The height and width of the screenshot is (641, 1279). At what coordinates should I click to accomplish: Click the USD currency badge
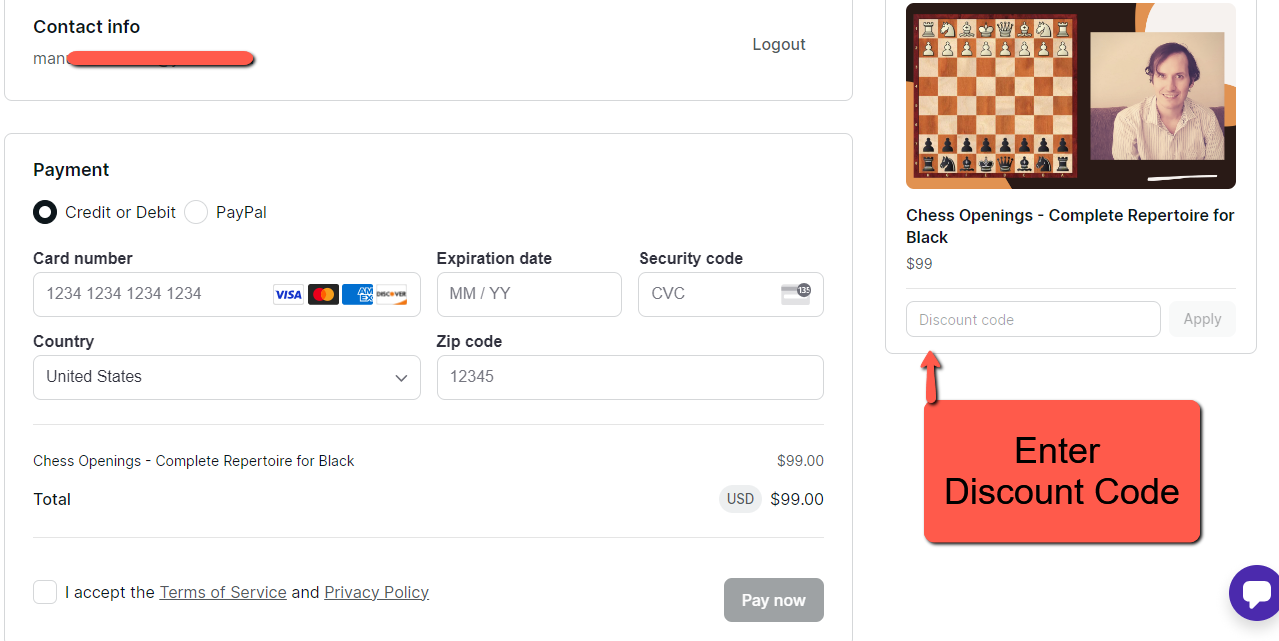(740, 499)
